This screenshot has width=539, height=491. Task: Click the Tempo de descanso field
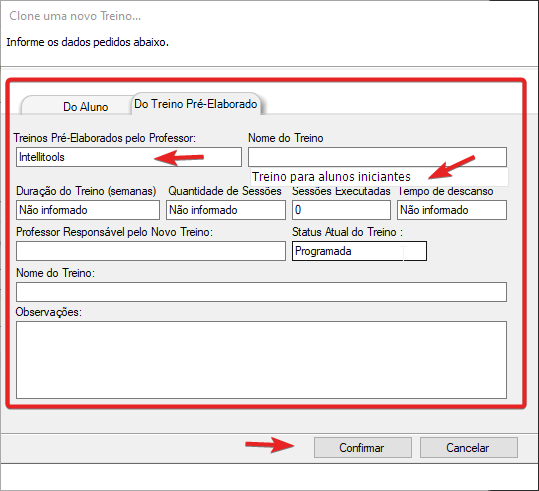click(452, 210)
